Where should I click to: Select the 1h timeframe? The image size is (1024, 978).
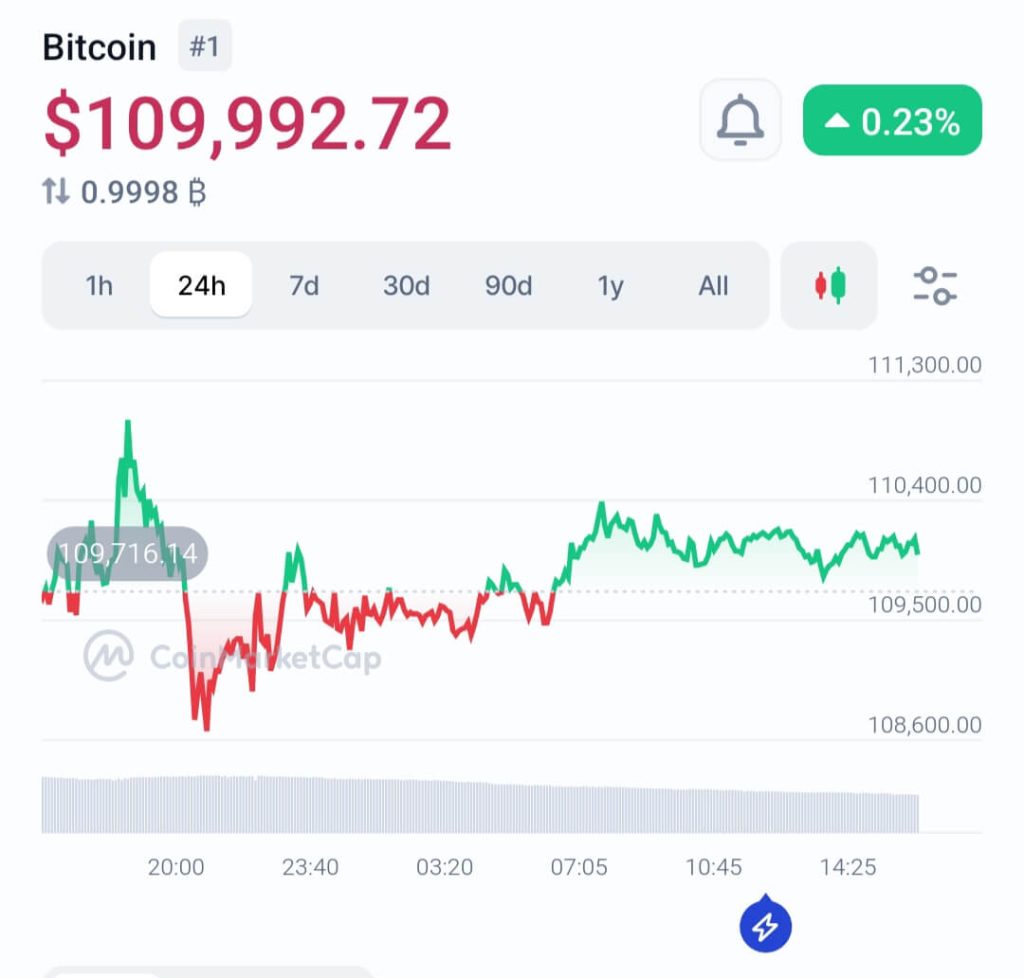point(99,285)
